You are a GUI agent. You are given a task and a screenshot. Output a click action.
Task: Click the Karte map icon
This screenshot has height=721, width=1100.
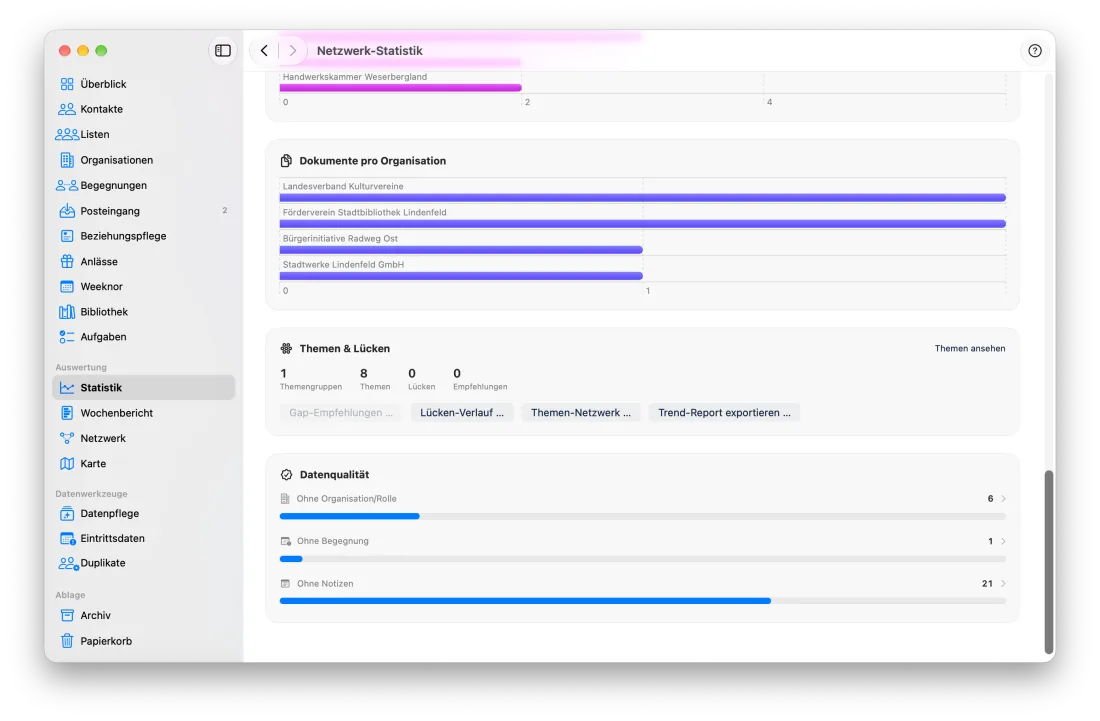coord(67,464)
